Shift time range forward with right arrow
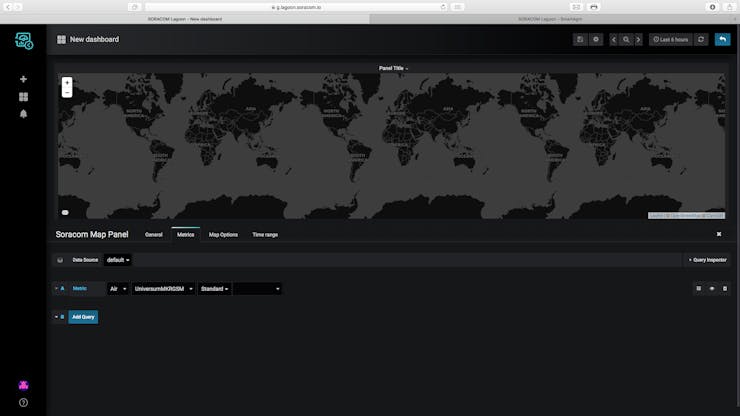740x416 pixels. (x=638, y=40)
